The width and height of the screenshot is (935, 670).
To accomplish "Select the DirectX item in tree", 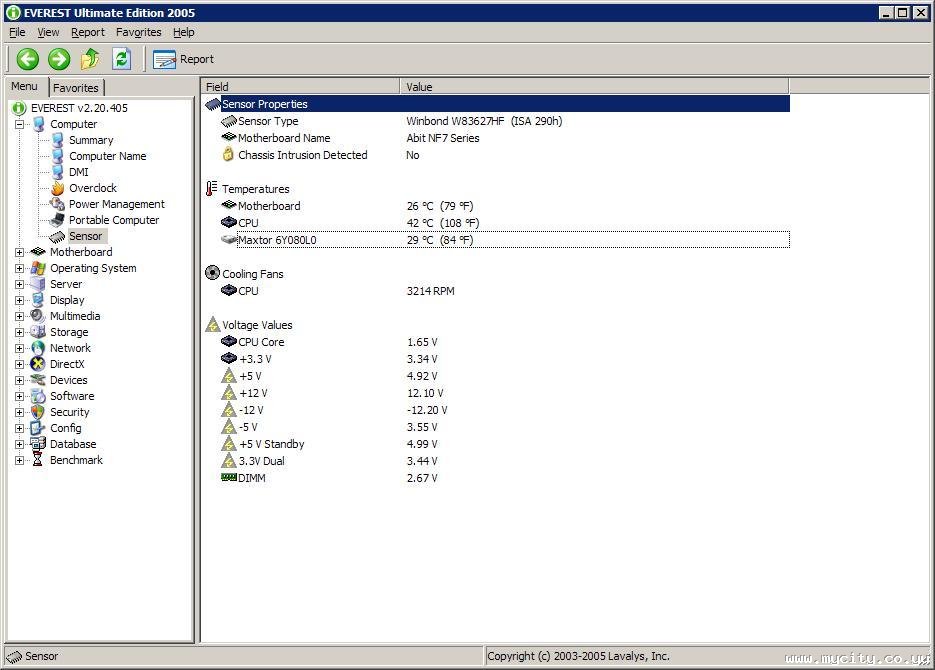I will [67, 364].
